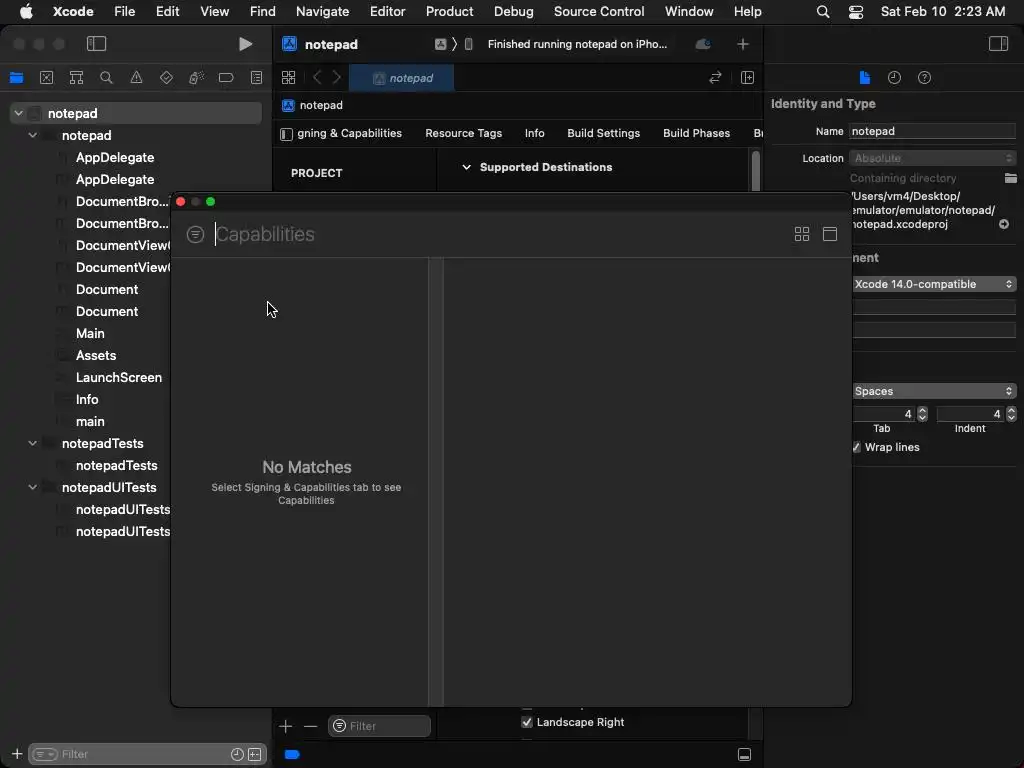Image resolution: width=1024 pixels, height=768 pixels.
Task: Toggle source-control status filter icon
Action: 255,754
